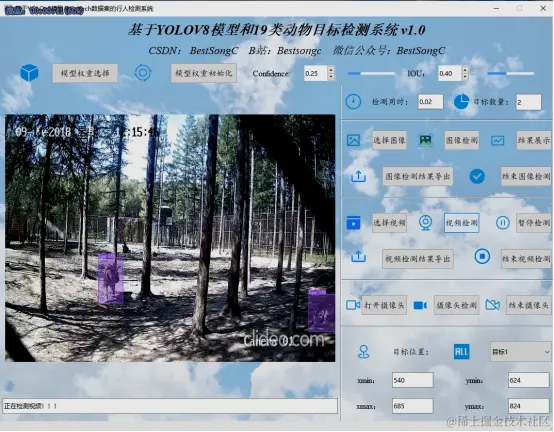Click the select image picture icon
554x432 pixels.
click(353, 140)
